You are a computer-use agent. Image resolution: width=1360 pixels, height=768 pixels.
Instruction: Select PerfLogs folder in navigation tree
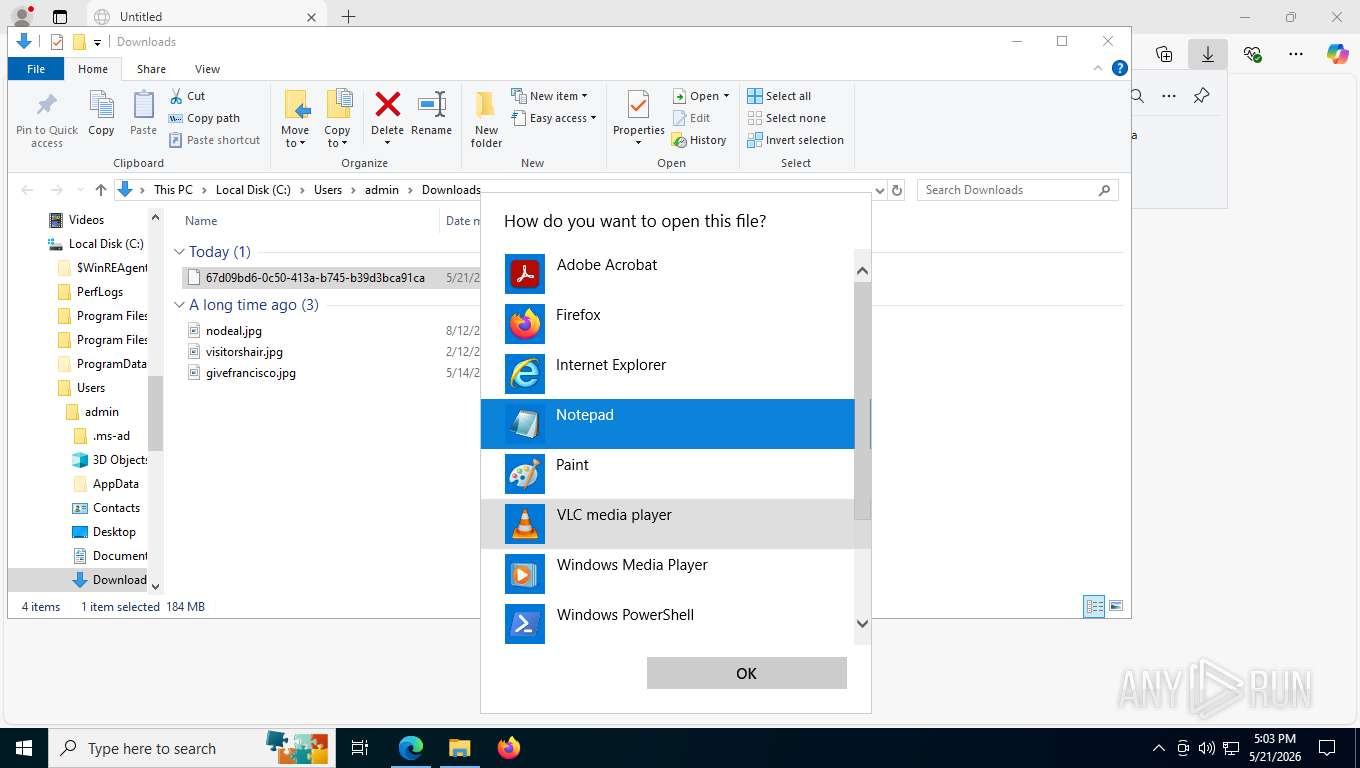100,292
